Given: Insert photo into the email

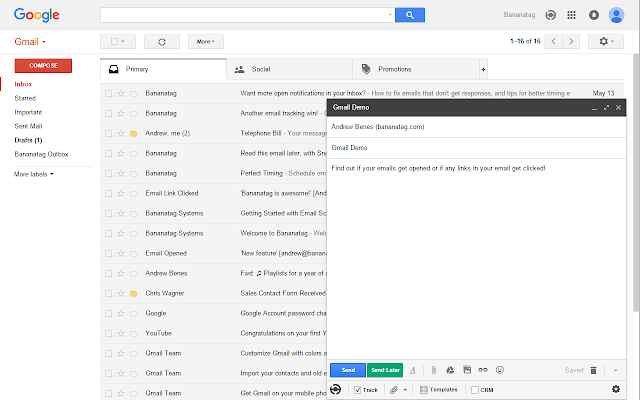Looking at the screenshot, I should point(467,370).
